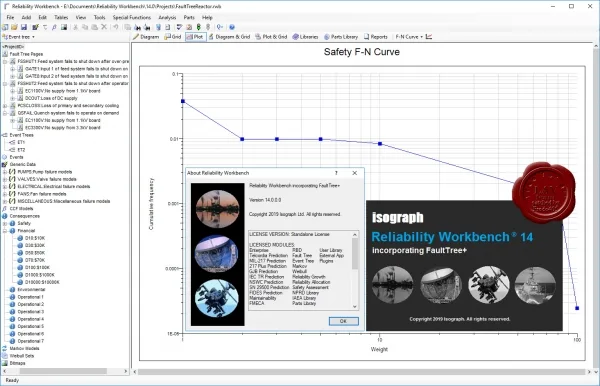The width and height of the screenshot is (600, 386).
Task: Open the Special Functions menu
Action: (132, 17)
